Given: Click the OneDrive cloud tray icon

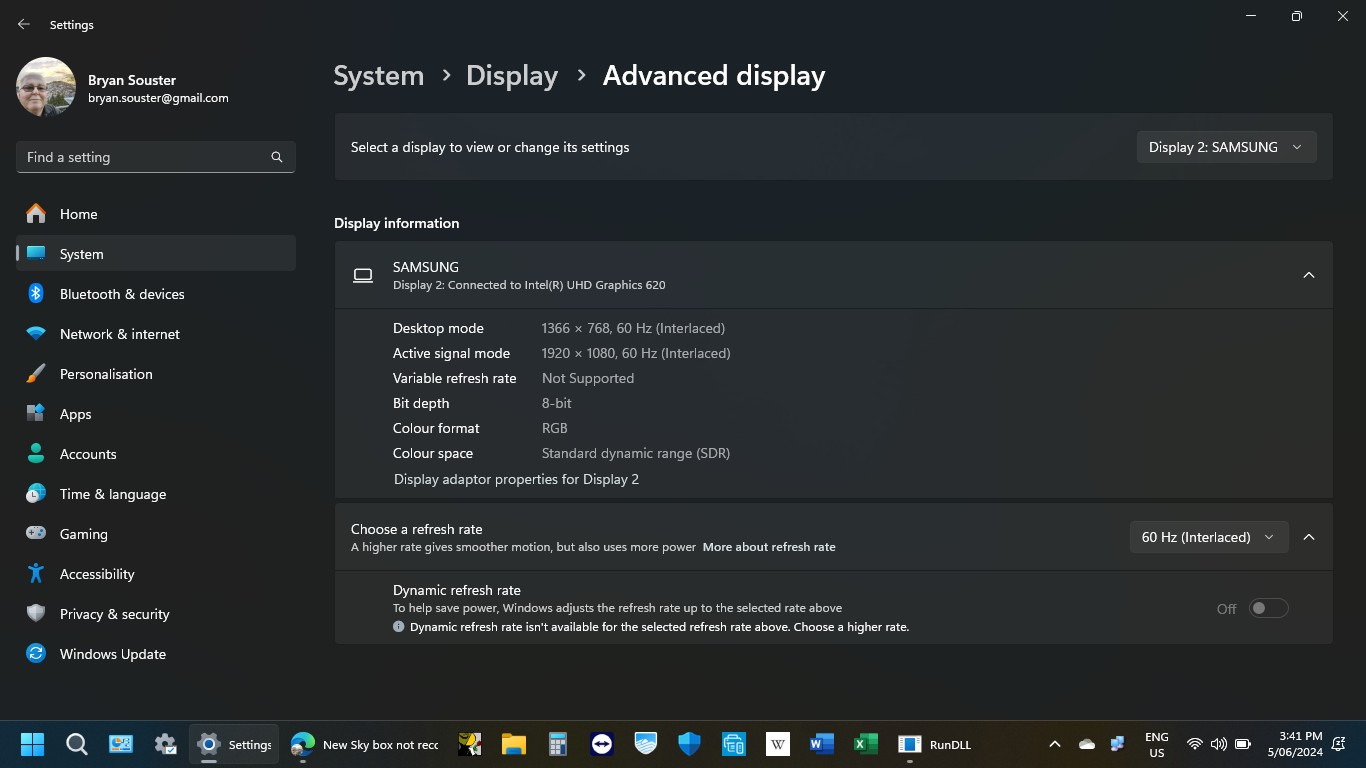Looking at the screenshot, I should [1087, 744].
